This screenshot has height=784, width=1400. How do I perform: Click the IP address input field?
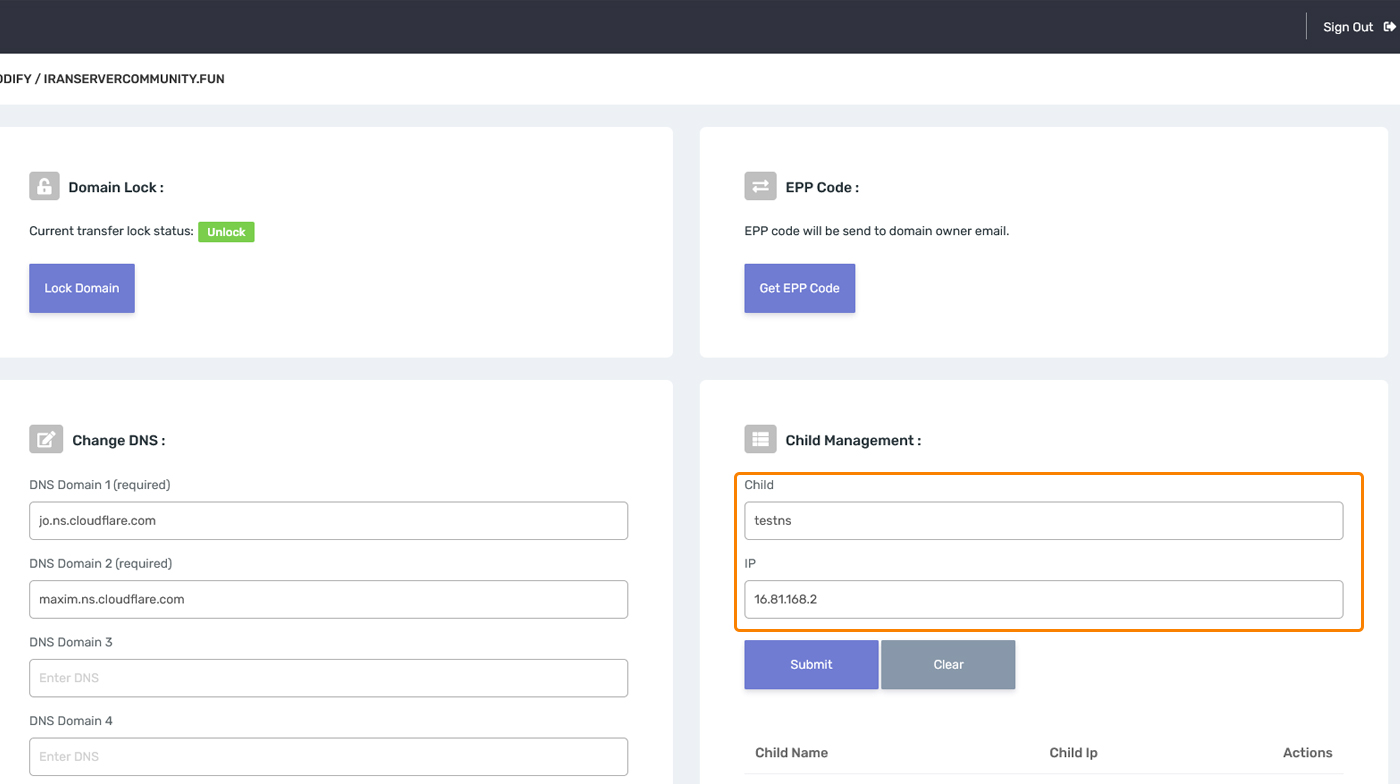point(1043,600)
